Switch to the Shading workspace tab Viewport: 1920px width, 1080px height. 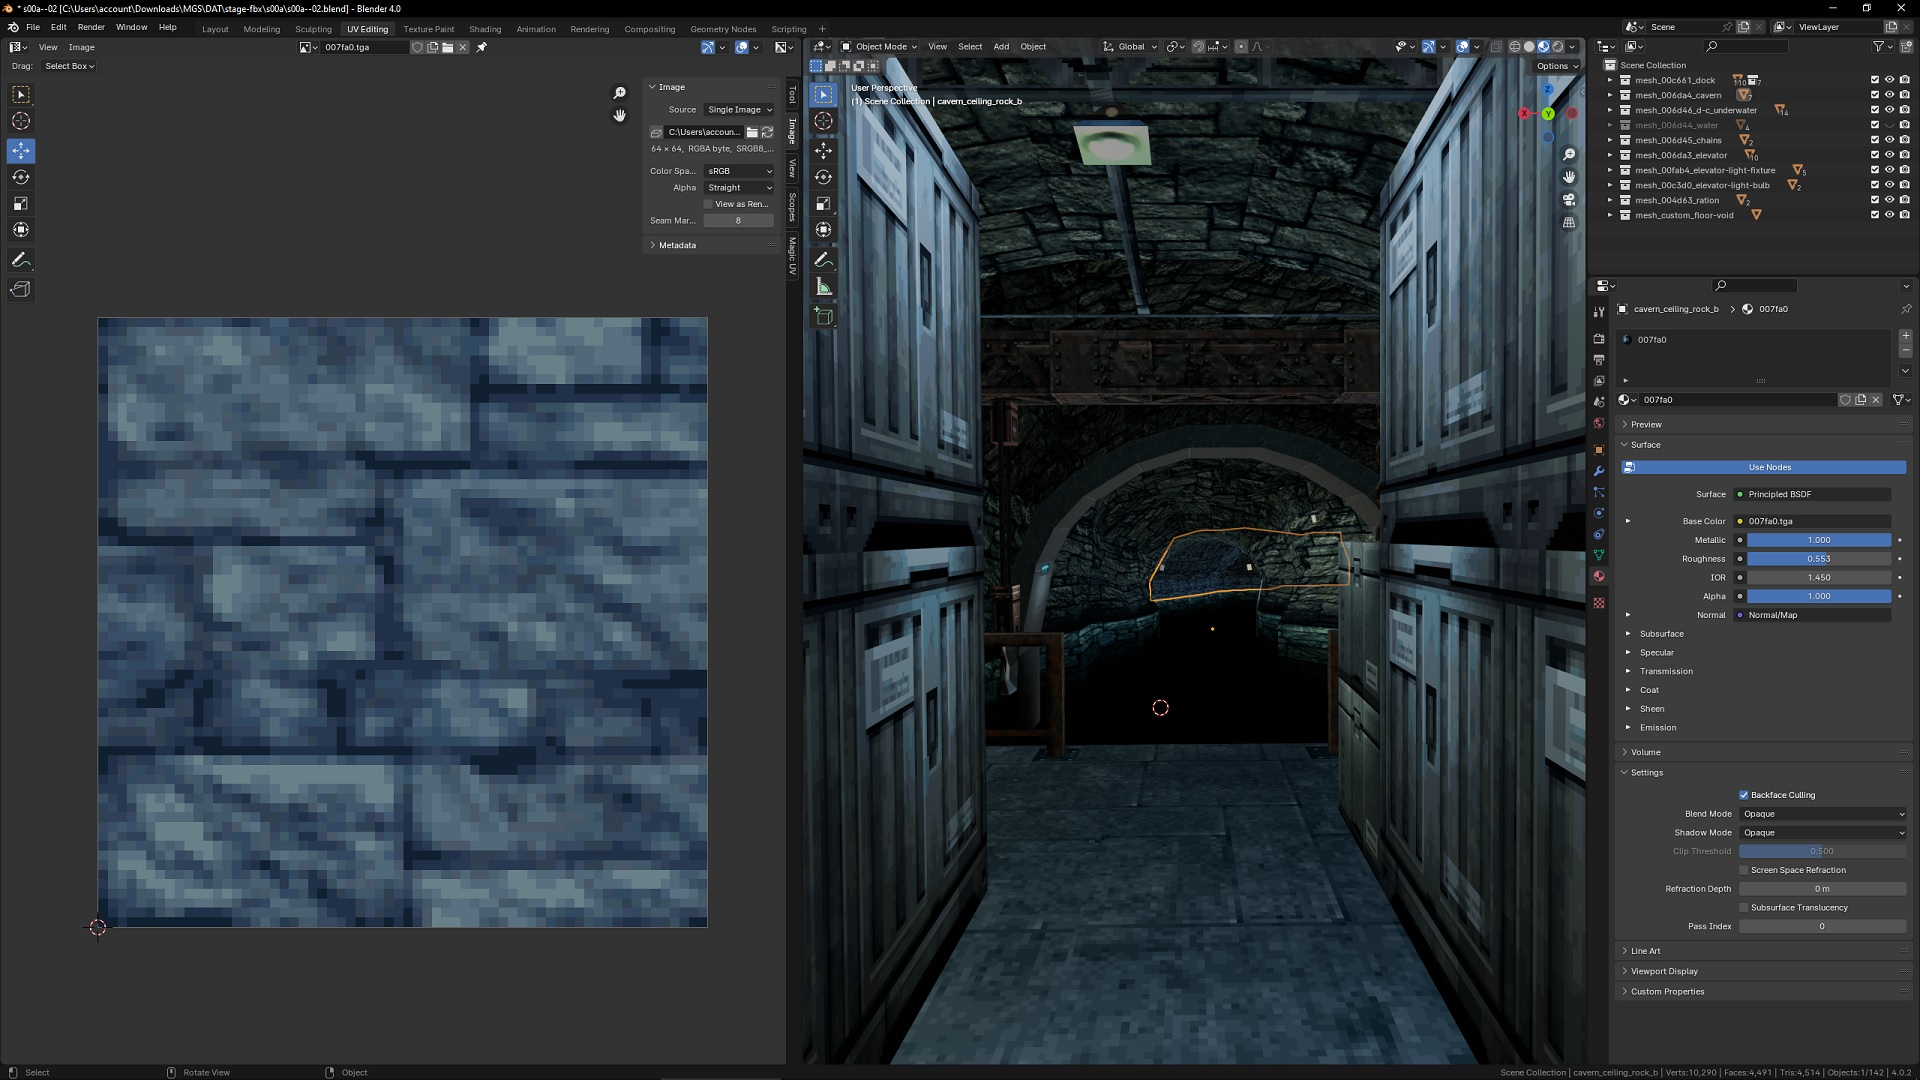[x=485, y=29]
